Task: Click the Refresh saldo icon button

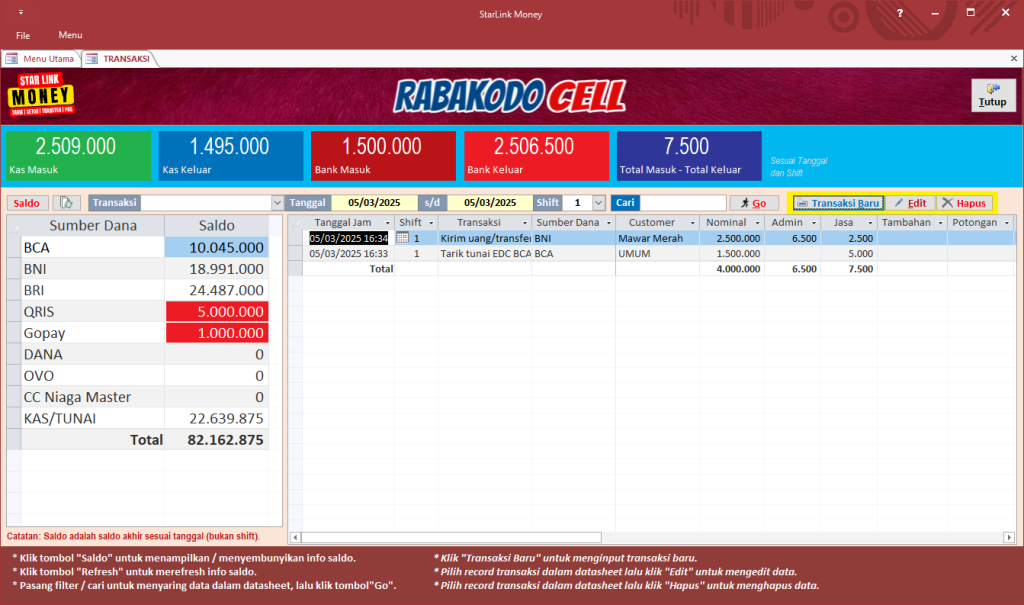Action: [67, 203]
